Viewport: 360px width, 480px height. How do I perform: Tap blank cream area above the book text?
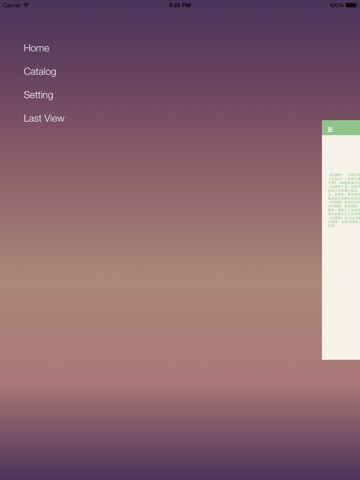(341, 153)
